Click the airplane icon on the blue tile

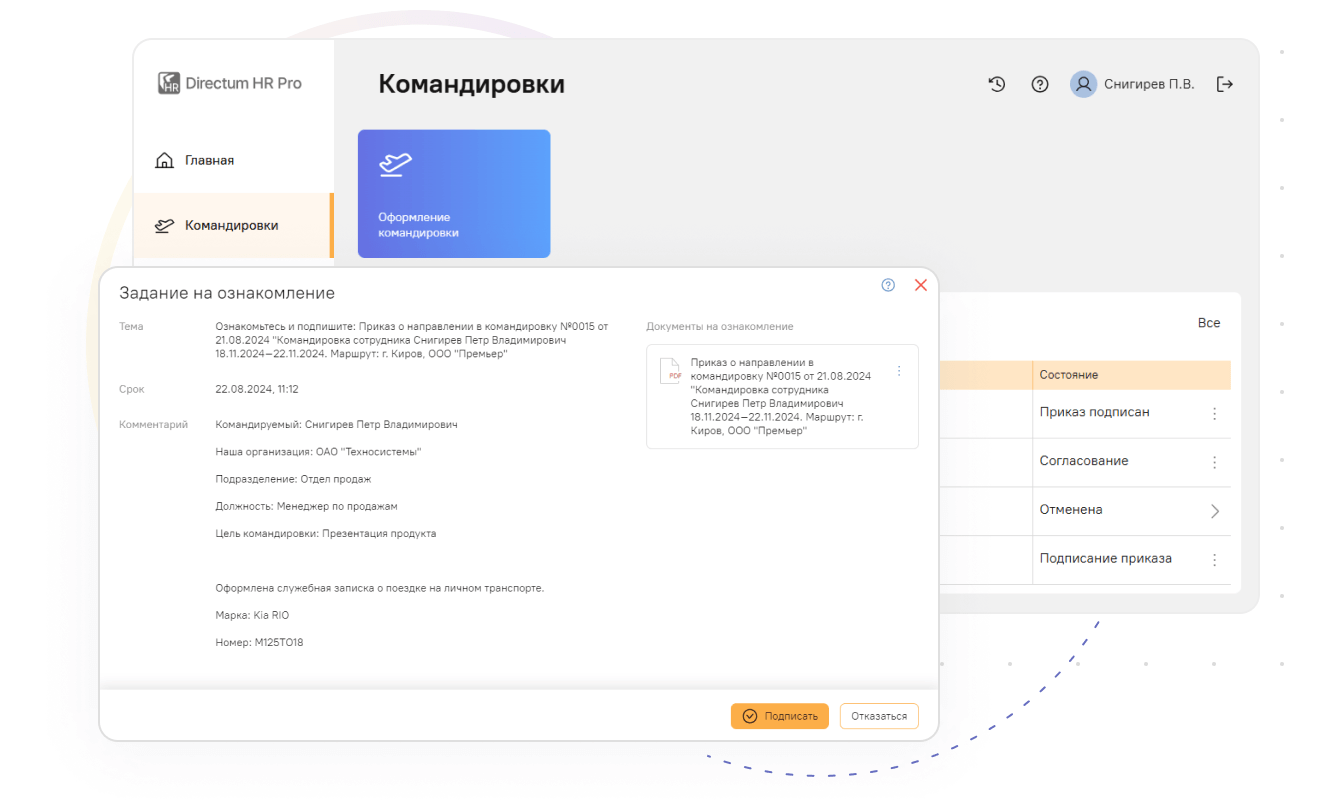tap(395, 165)
